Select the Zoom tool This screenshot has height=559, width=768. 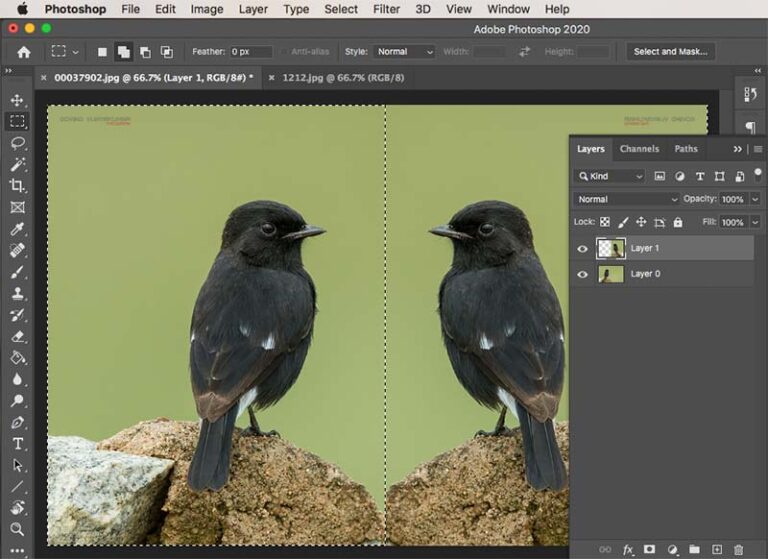point(18,529)
